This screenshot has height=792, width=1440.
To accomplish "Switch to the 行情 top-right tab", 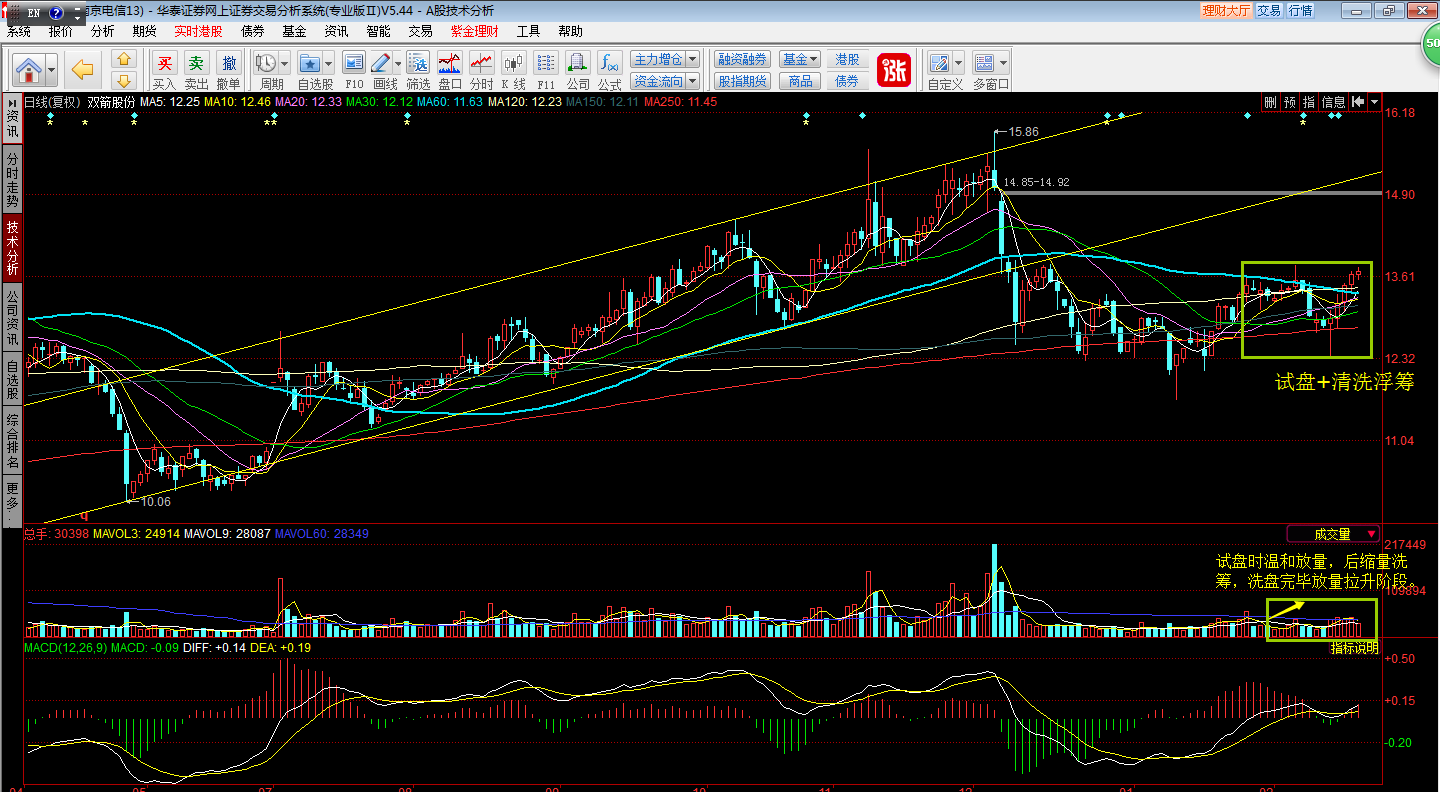I will [1301, 10].
